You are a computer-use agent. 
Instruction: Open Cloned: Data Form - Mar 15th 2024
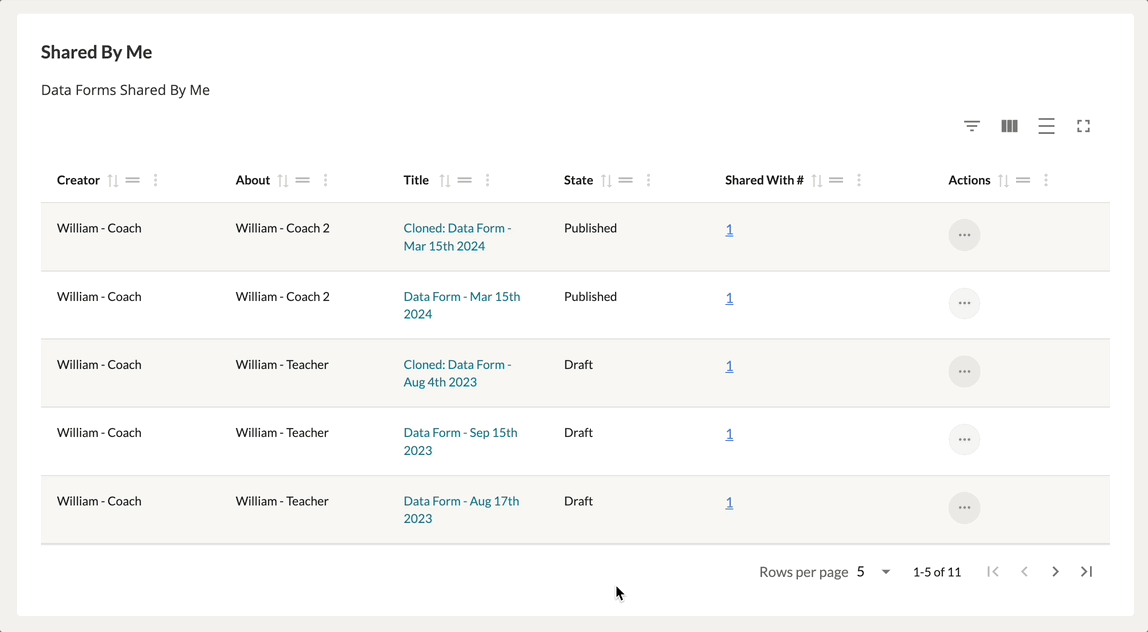457,237
